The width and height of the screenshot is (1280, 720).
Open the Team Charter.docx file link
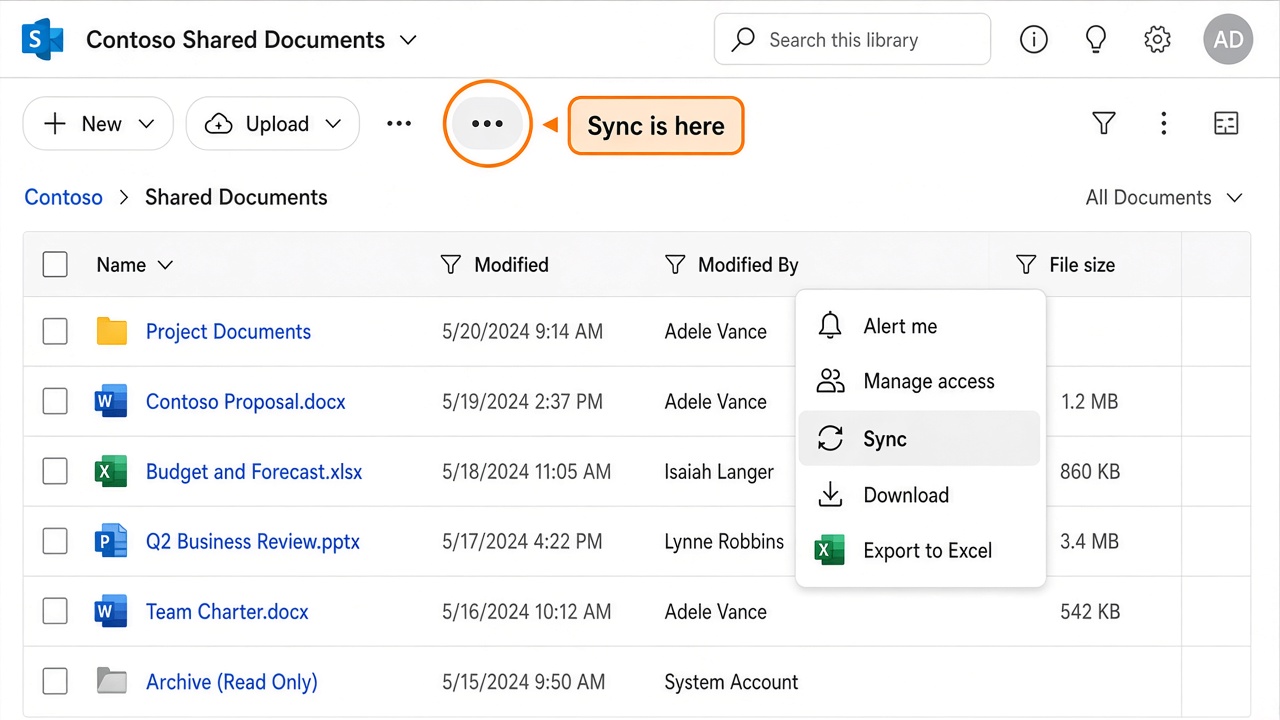tap(227, 611)
